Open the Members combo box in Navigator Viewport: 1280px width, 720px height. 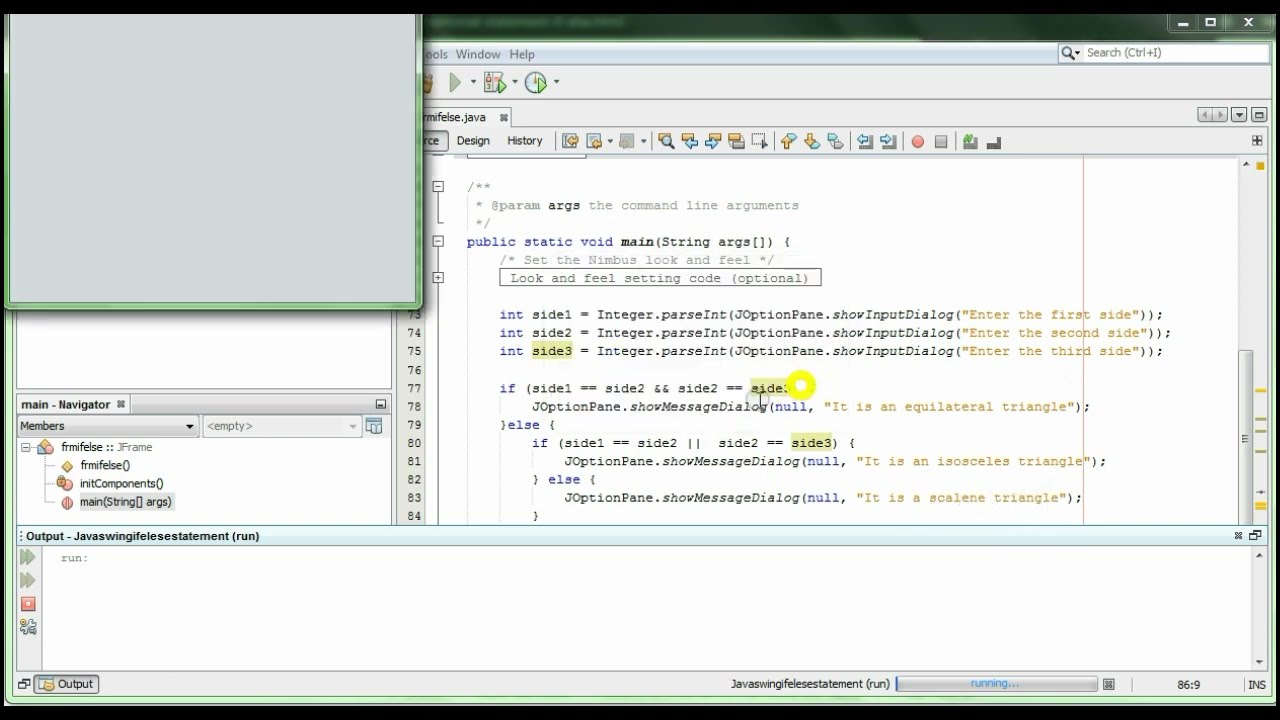[x=107, y=426]
